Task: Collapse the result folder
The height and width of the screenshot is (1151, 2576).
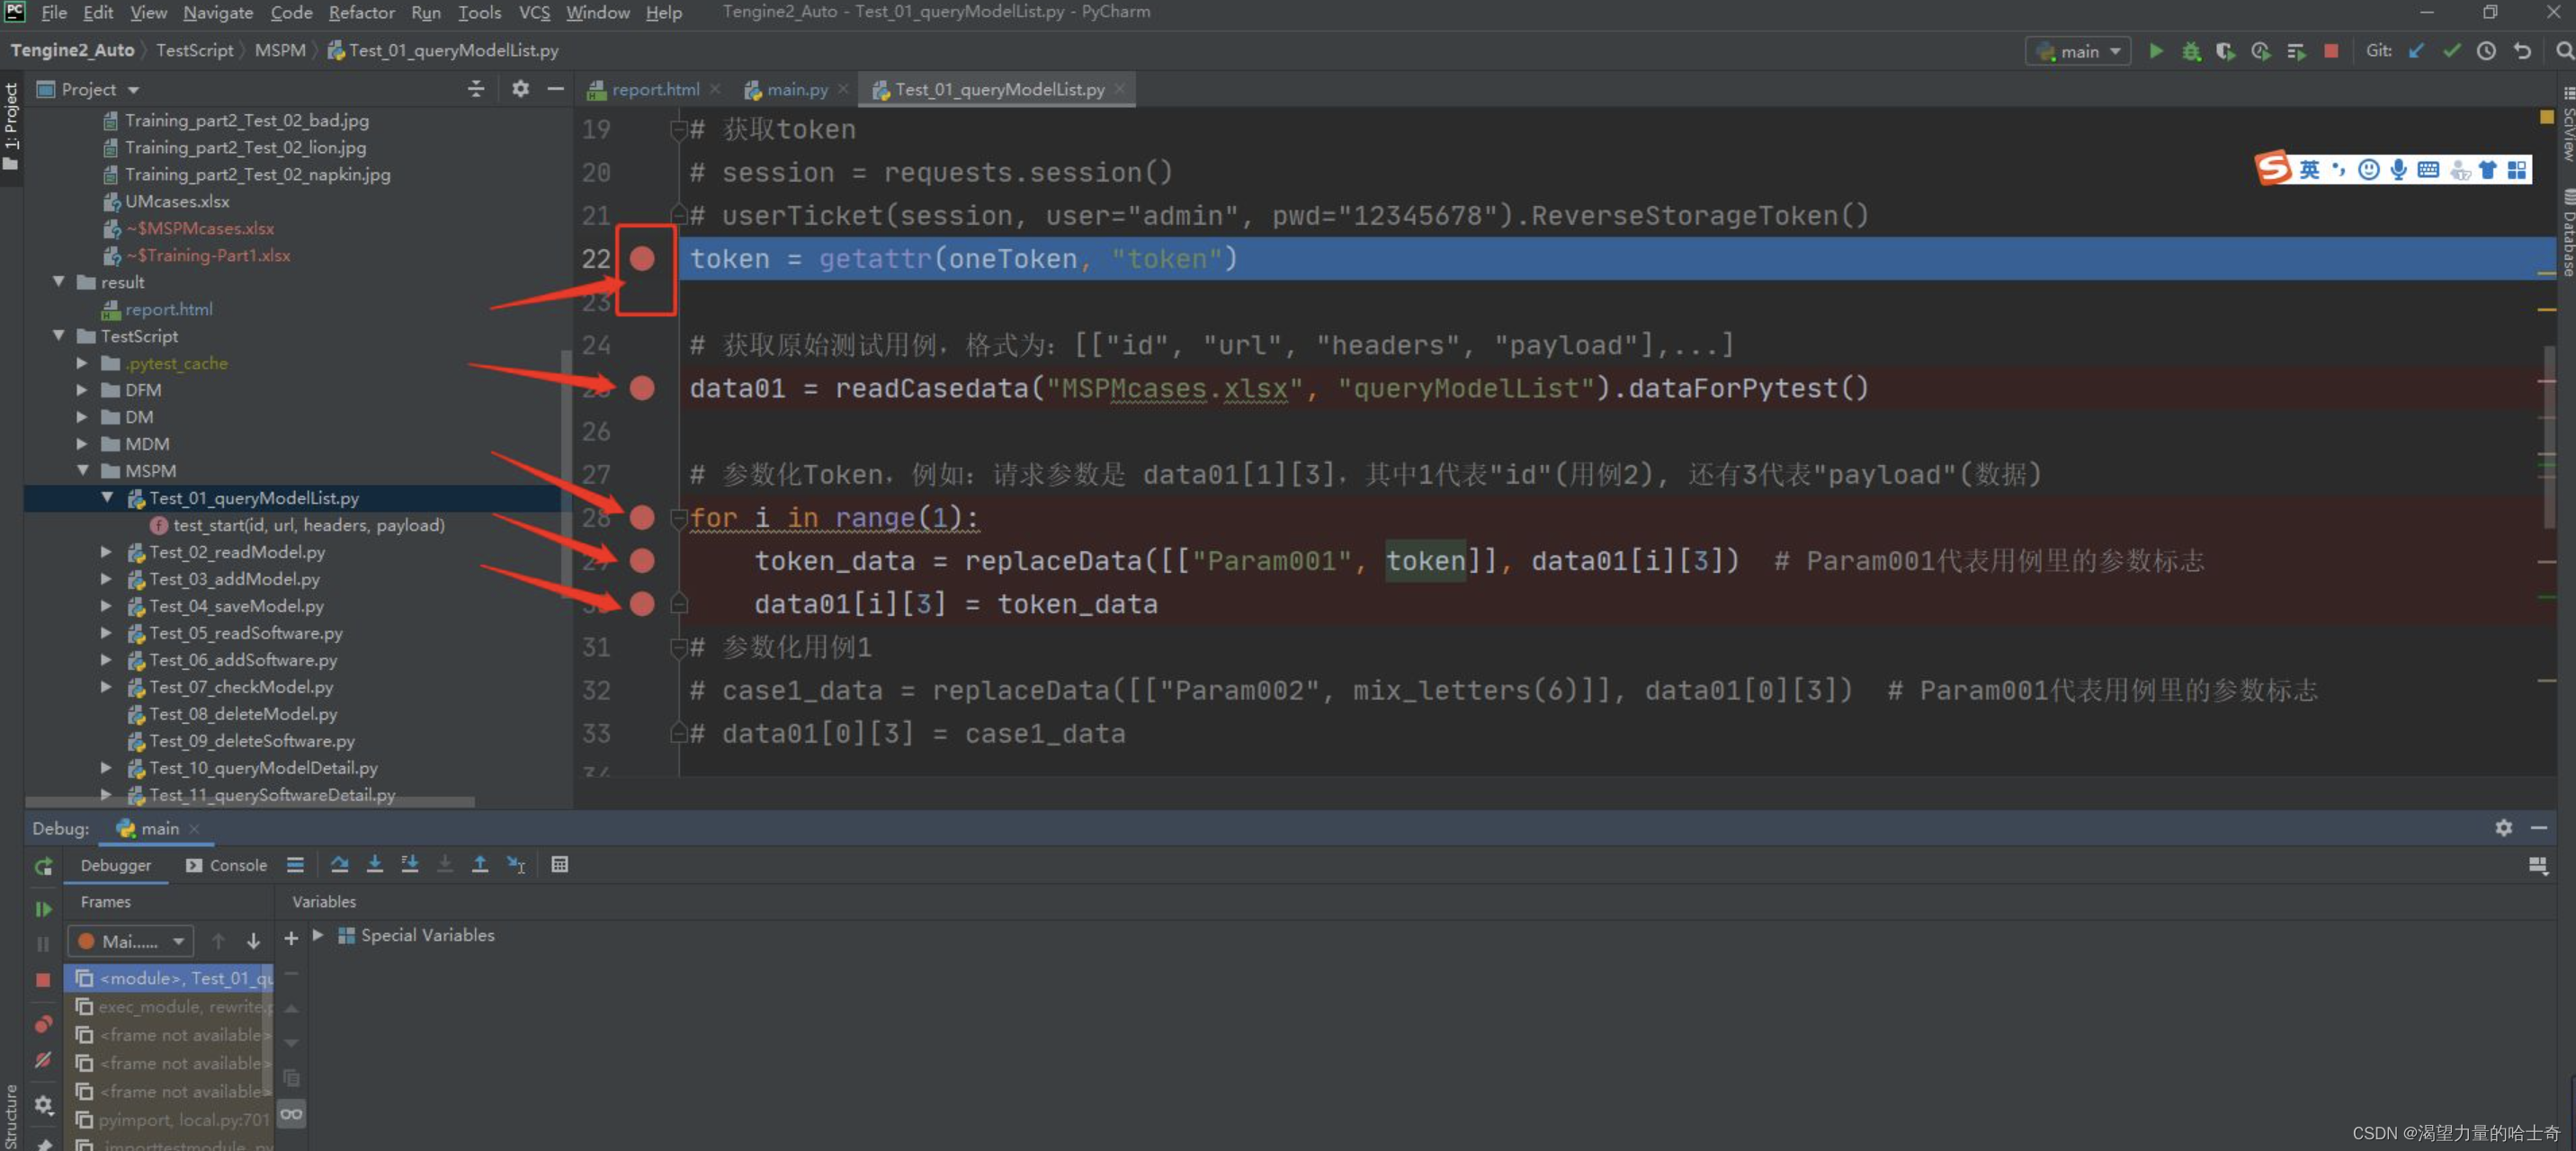Action: pos(59,282)
